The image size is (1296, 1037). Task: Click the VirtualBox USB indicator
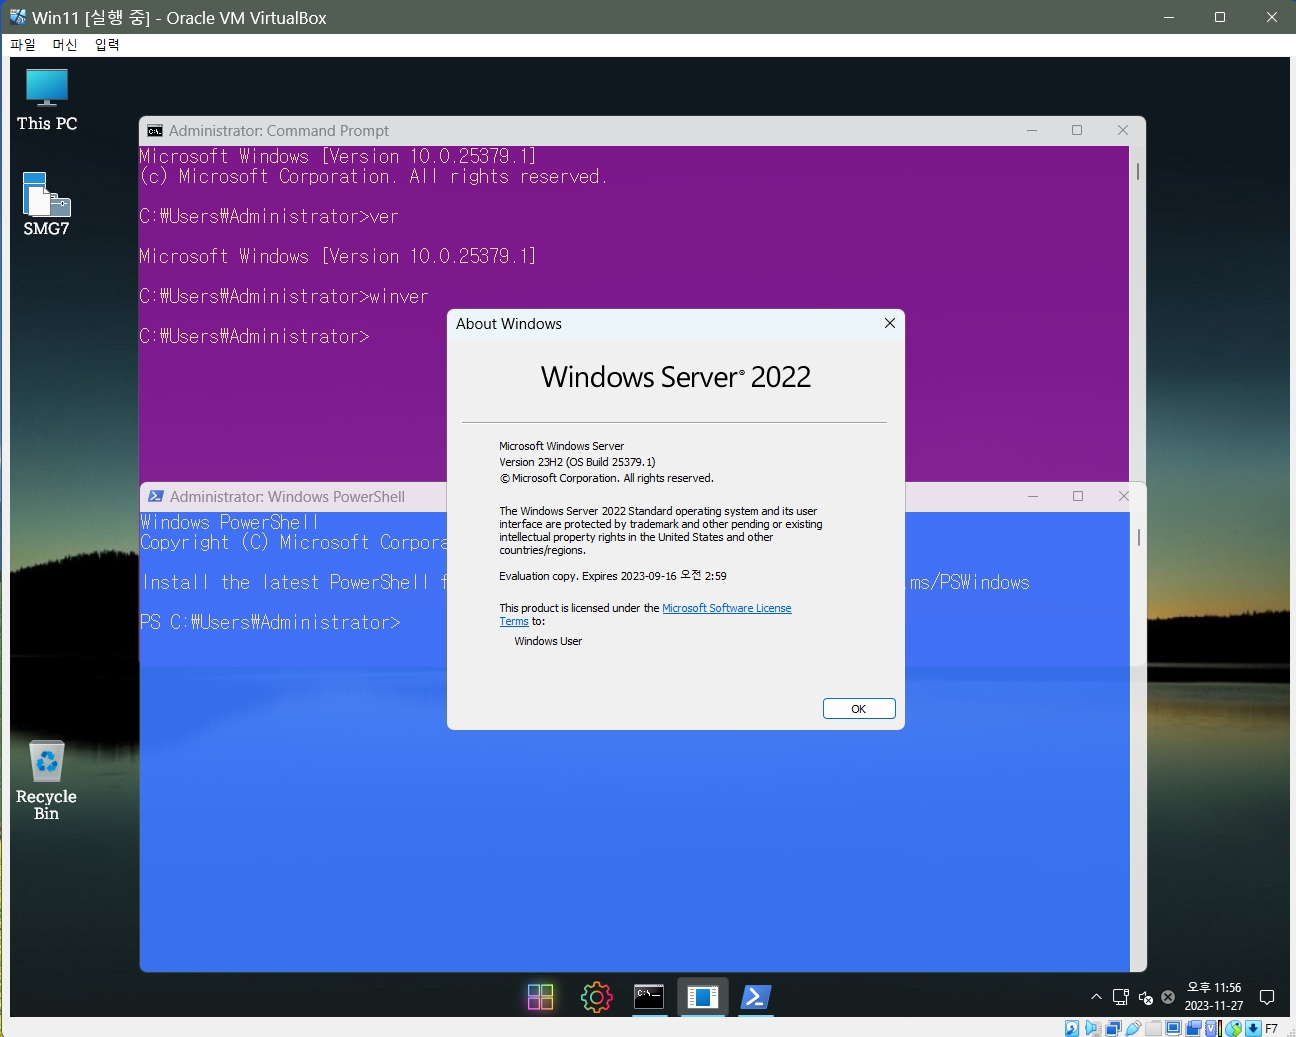point(1134,1028)
